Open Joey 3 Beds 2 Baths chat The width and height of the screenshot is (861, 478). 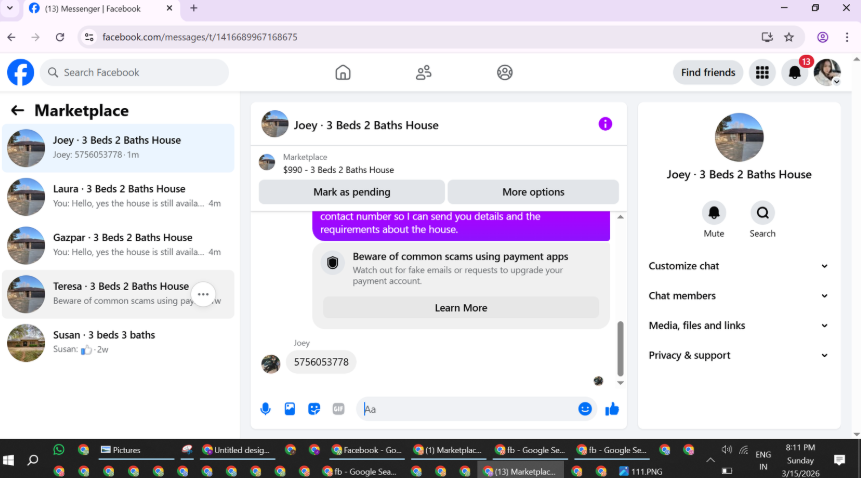point(118,148)
